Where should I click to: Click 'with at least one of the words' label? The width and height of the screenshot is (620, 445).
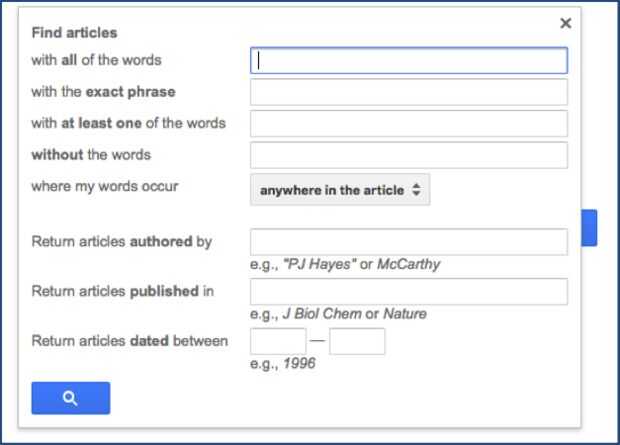(x=128, y=123)
